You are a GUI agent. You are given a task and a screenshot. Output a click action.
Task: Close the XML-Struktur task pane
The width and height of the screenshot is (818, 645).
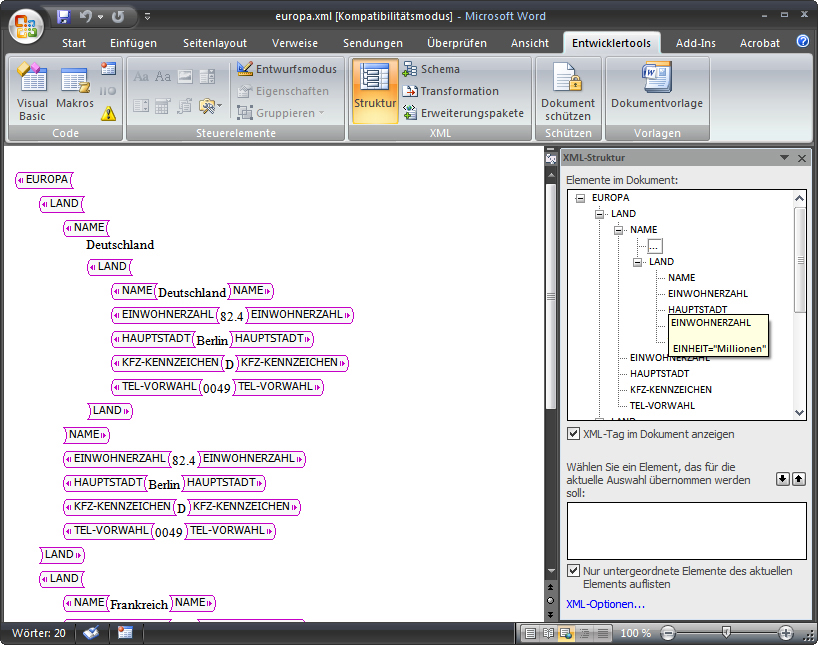[802, 158]
